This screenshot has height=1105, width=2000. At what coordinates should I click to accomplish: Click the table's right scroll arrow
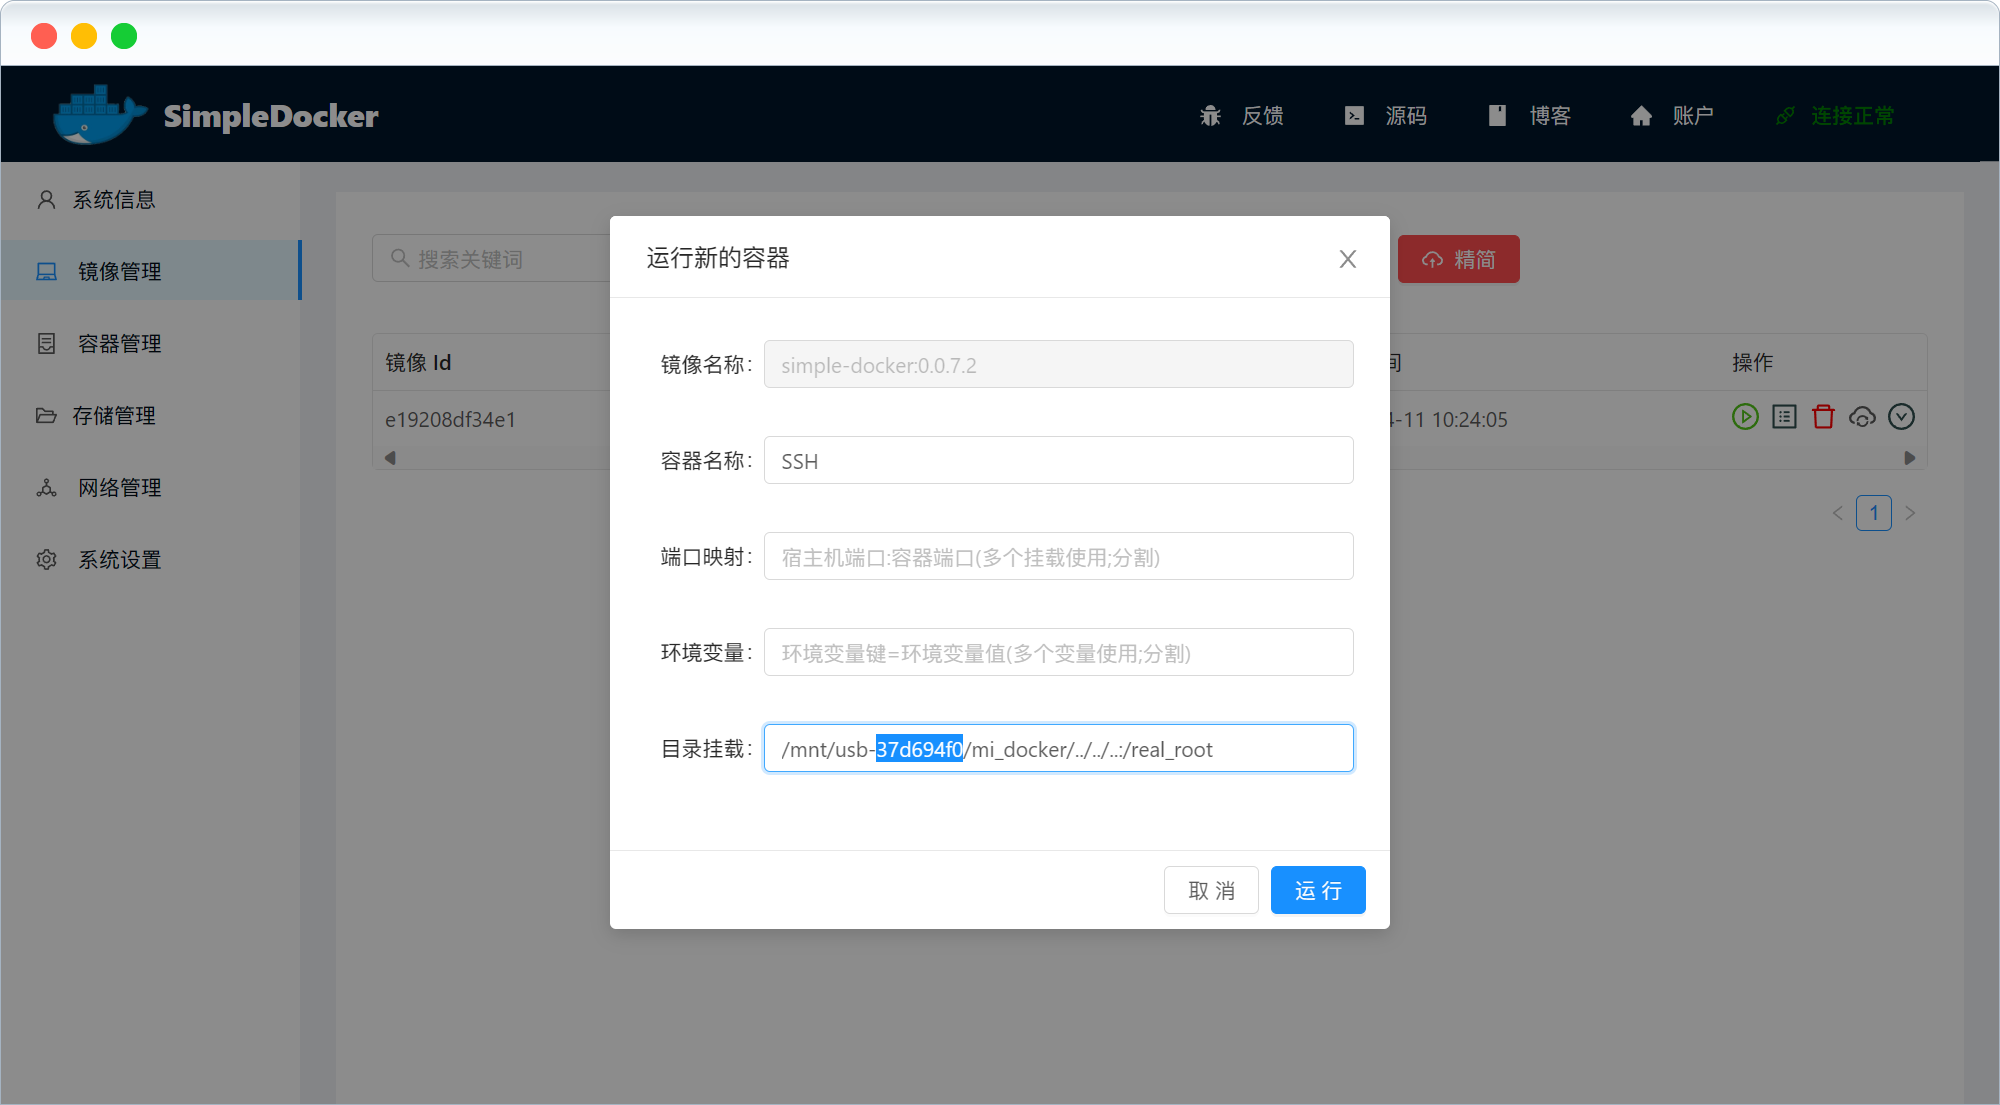(1909, 458)
